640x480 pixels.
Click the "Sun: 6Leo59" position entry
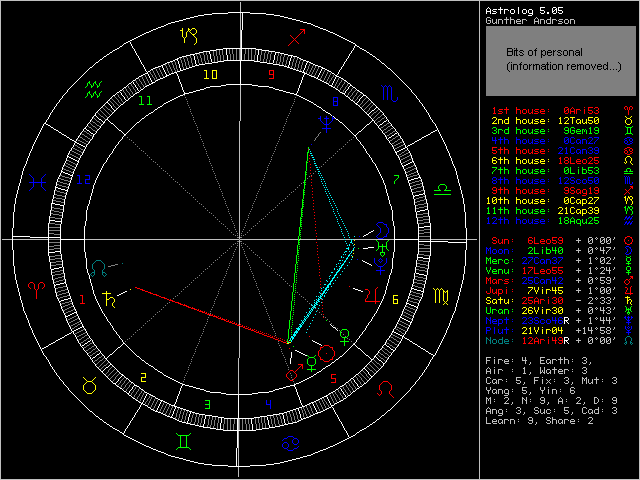(x=560, y=240)
